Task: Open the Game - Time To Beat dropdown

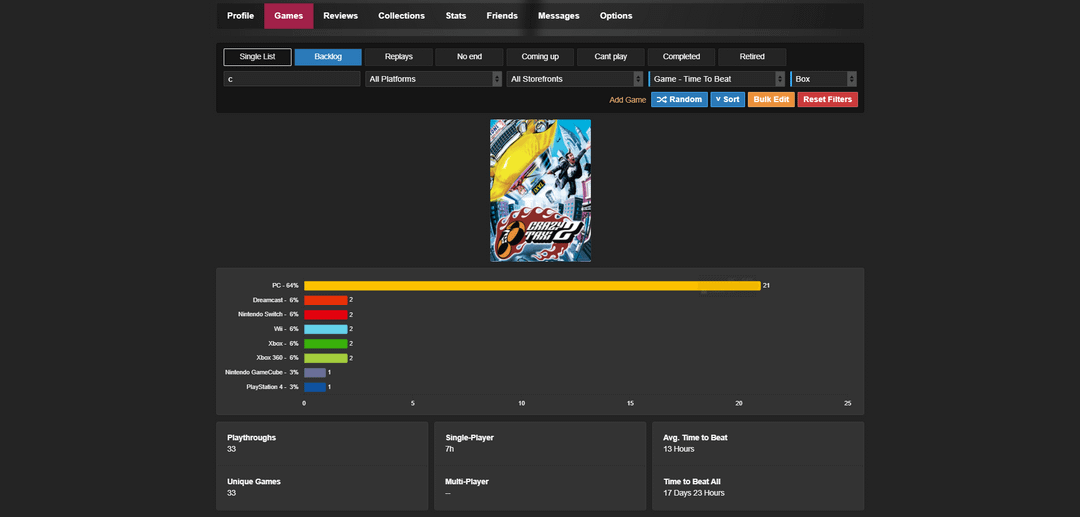Action: point(717,79)
